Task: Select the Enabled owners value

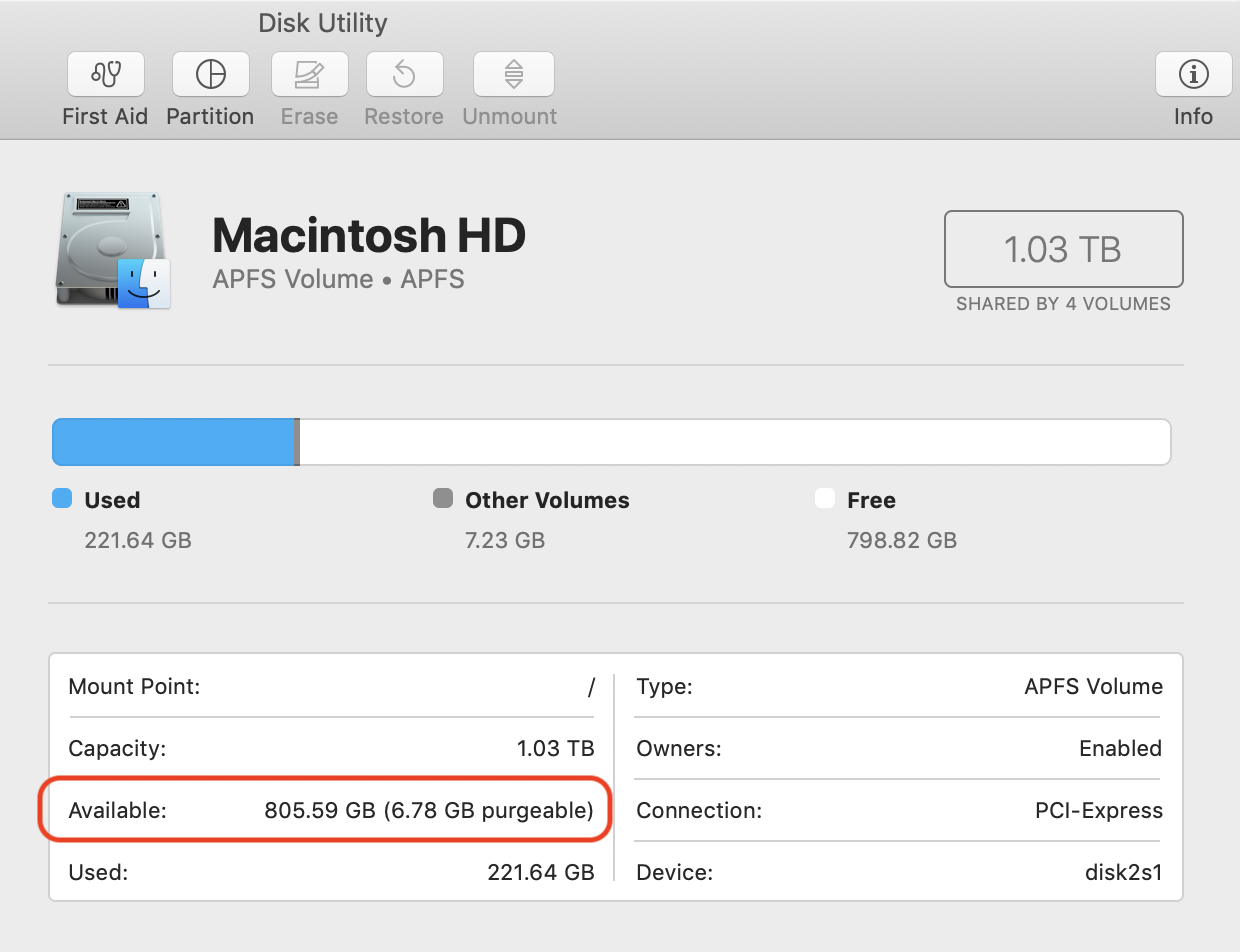Action: coord(1120,748)
